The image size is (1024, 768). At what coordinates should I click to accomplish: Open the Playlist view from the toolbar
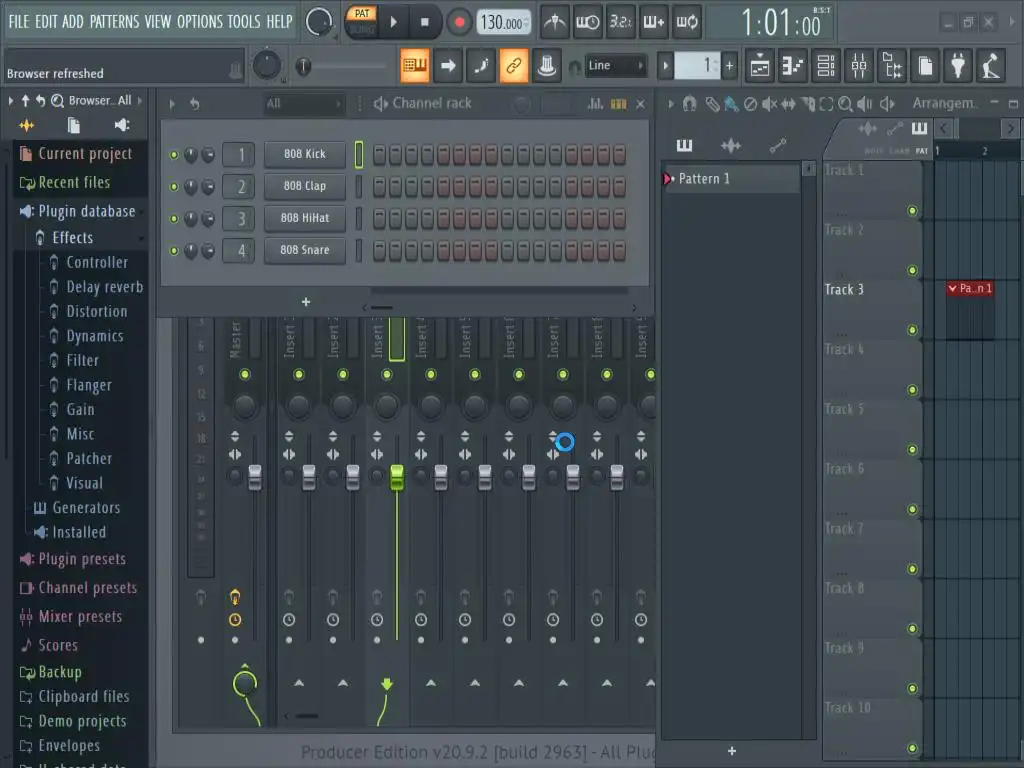coord(760,65)
